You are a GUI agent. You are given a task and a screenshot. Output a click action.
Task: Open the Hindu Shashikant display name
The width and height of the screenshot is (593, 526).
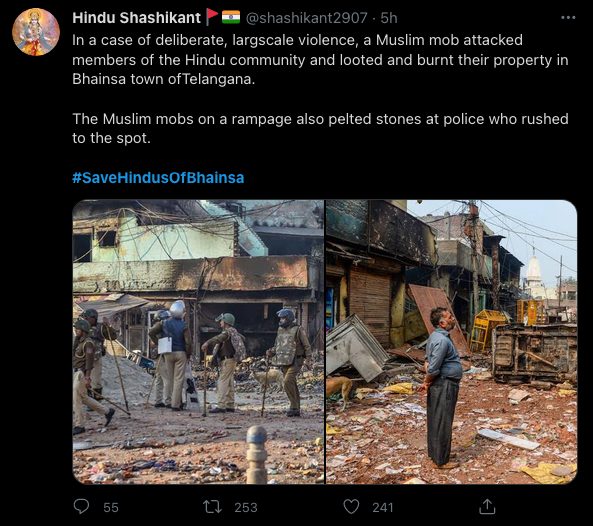137,18
